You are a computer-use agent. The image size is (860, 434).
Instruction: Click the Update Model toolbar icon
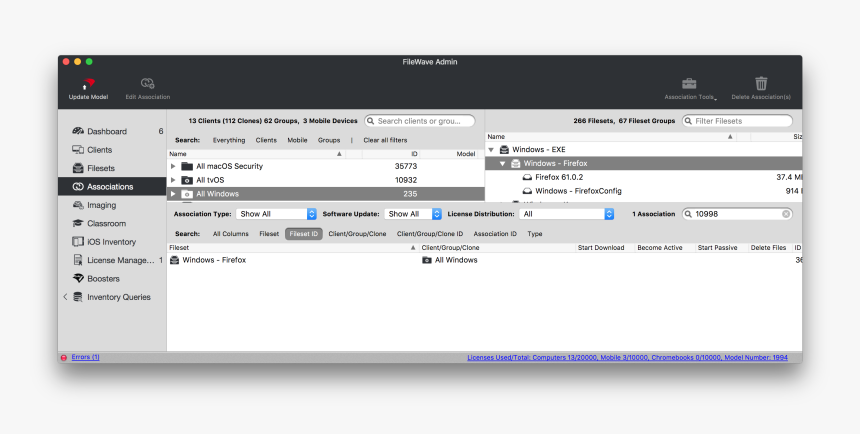[88, 84]
